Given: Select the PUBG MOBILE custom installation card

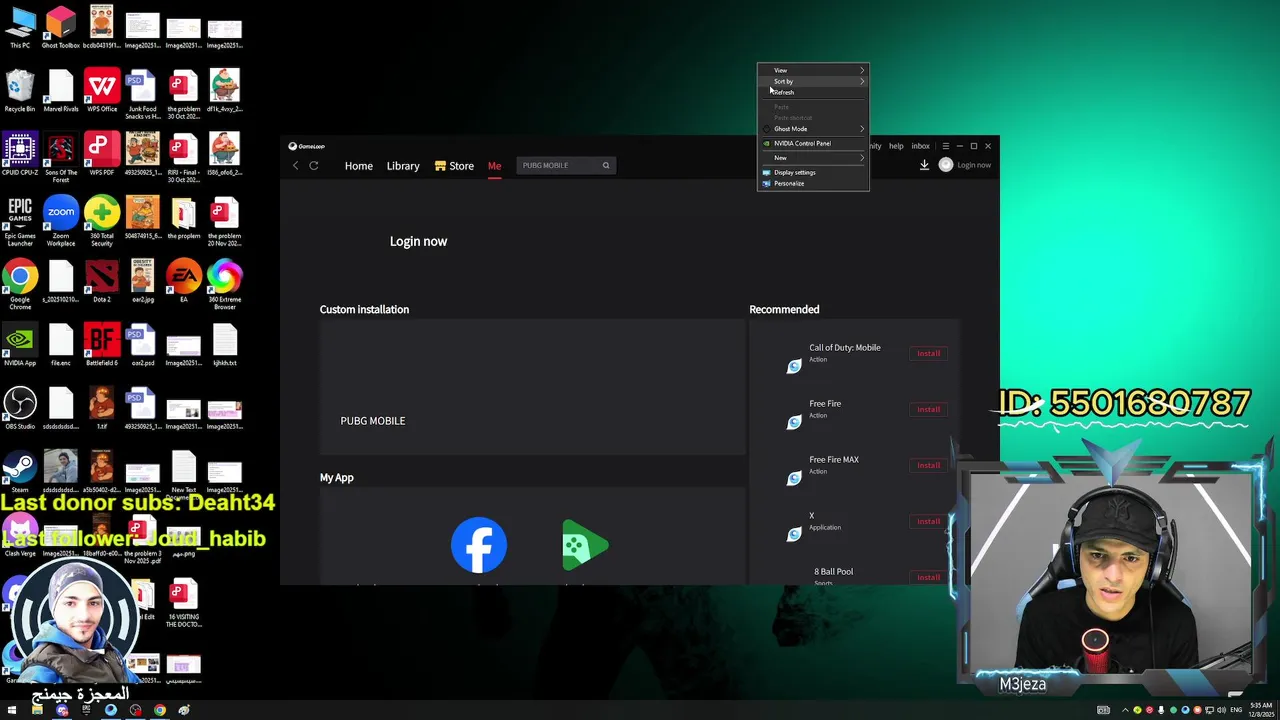Looking at the screenshot, I should 532,388.
